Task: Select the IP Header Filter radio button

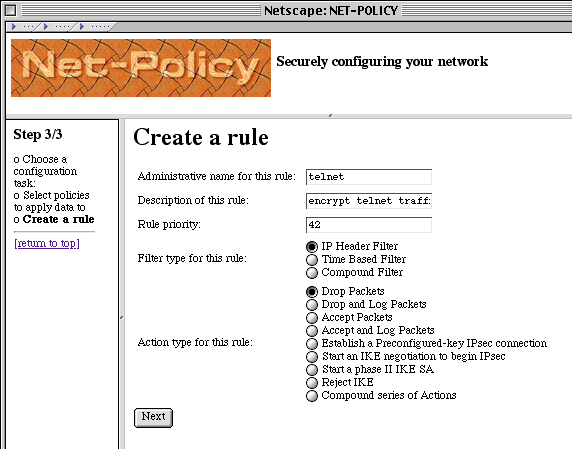Action: coord(312,247)
